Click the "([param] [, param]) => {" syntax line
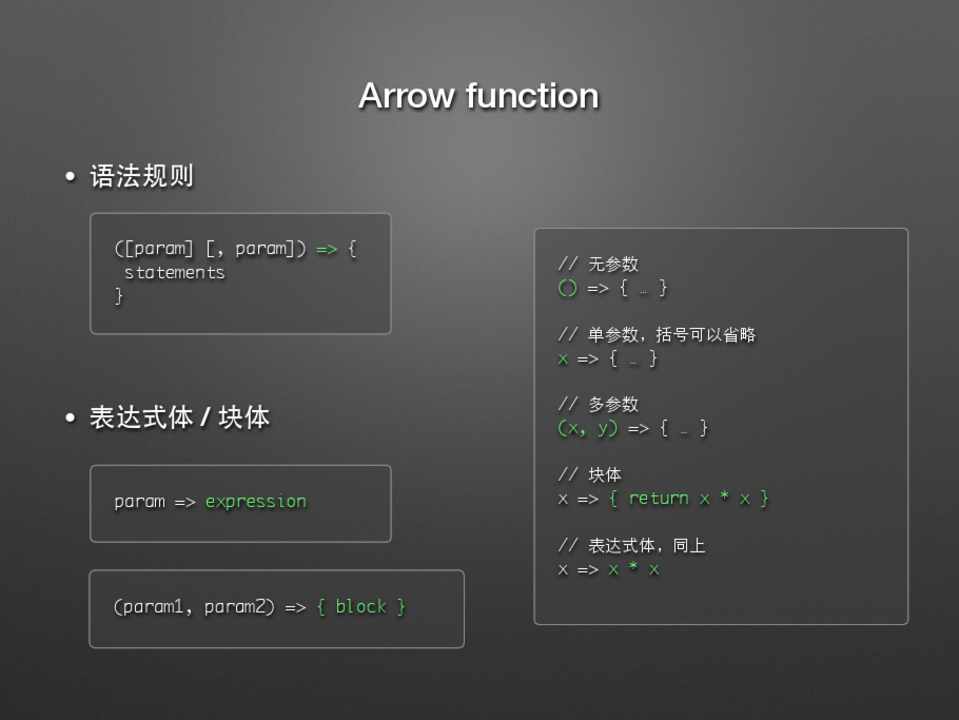The image size is (959, 720). coord(235,249)
